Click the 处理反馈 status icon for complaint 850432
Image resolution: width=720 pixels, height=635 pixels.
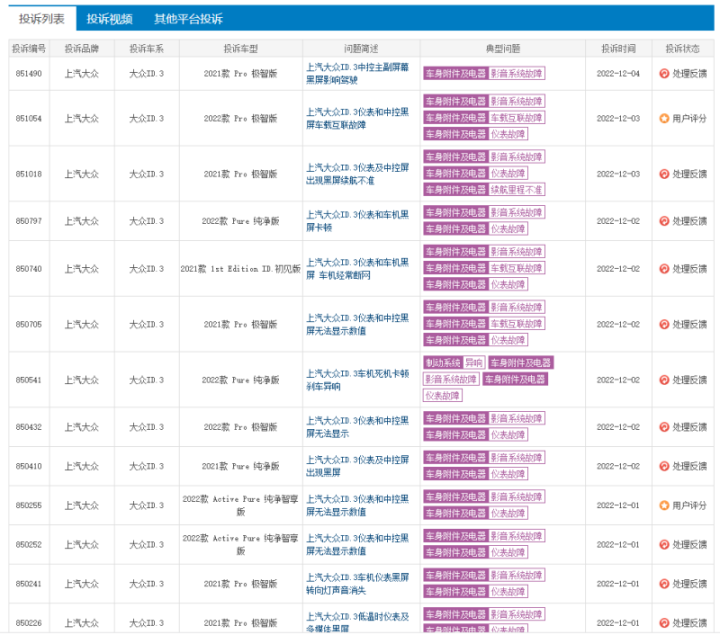point(664,427)
